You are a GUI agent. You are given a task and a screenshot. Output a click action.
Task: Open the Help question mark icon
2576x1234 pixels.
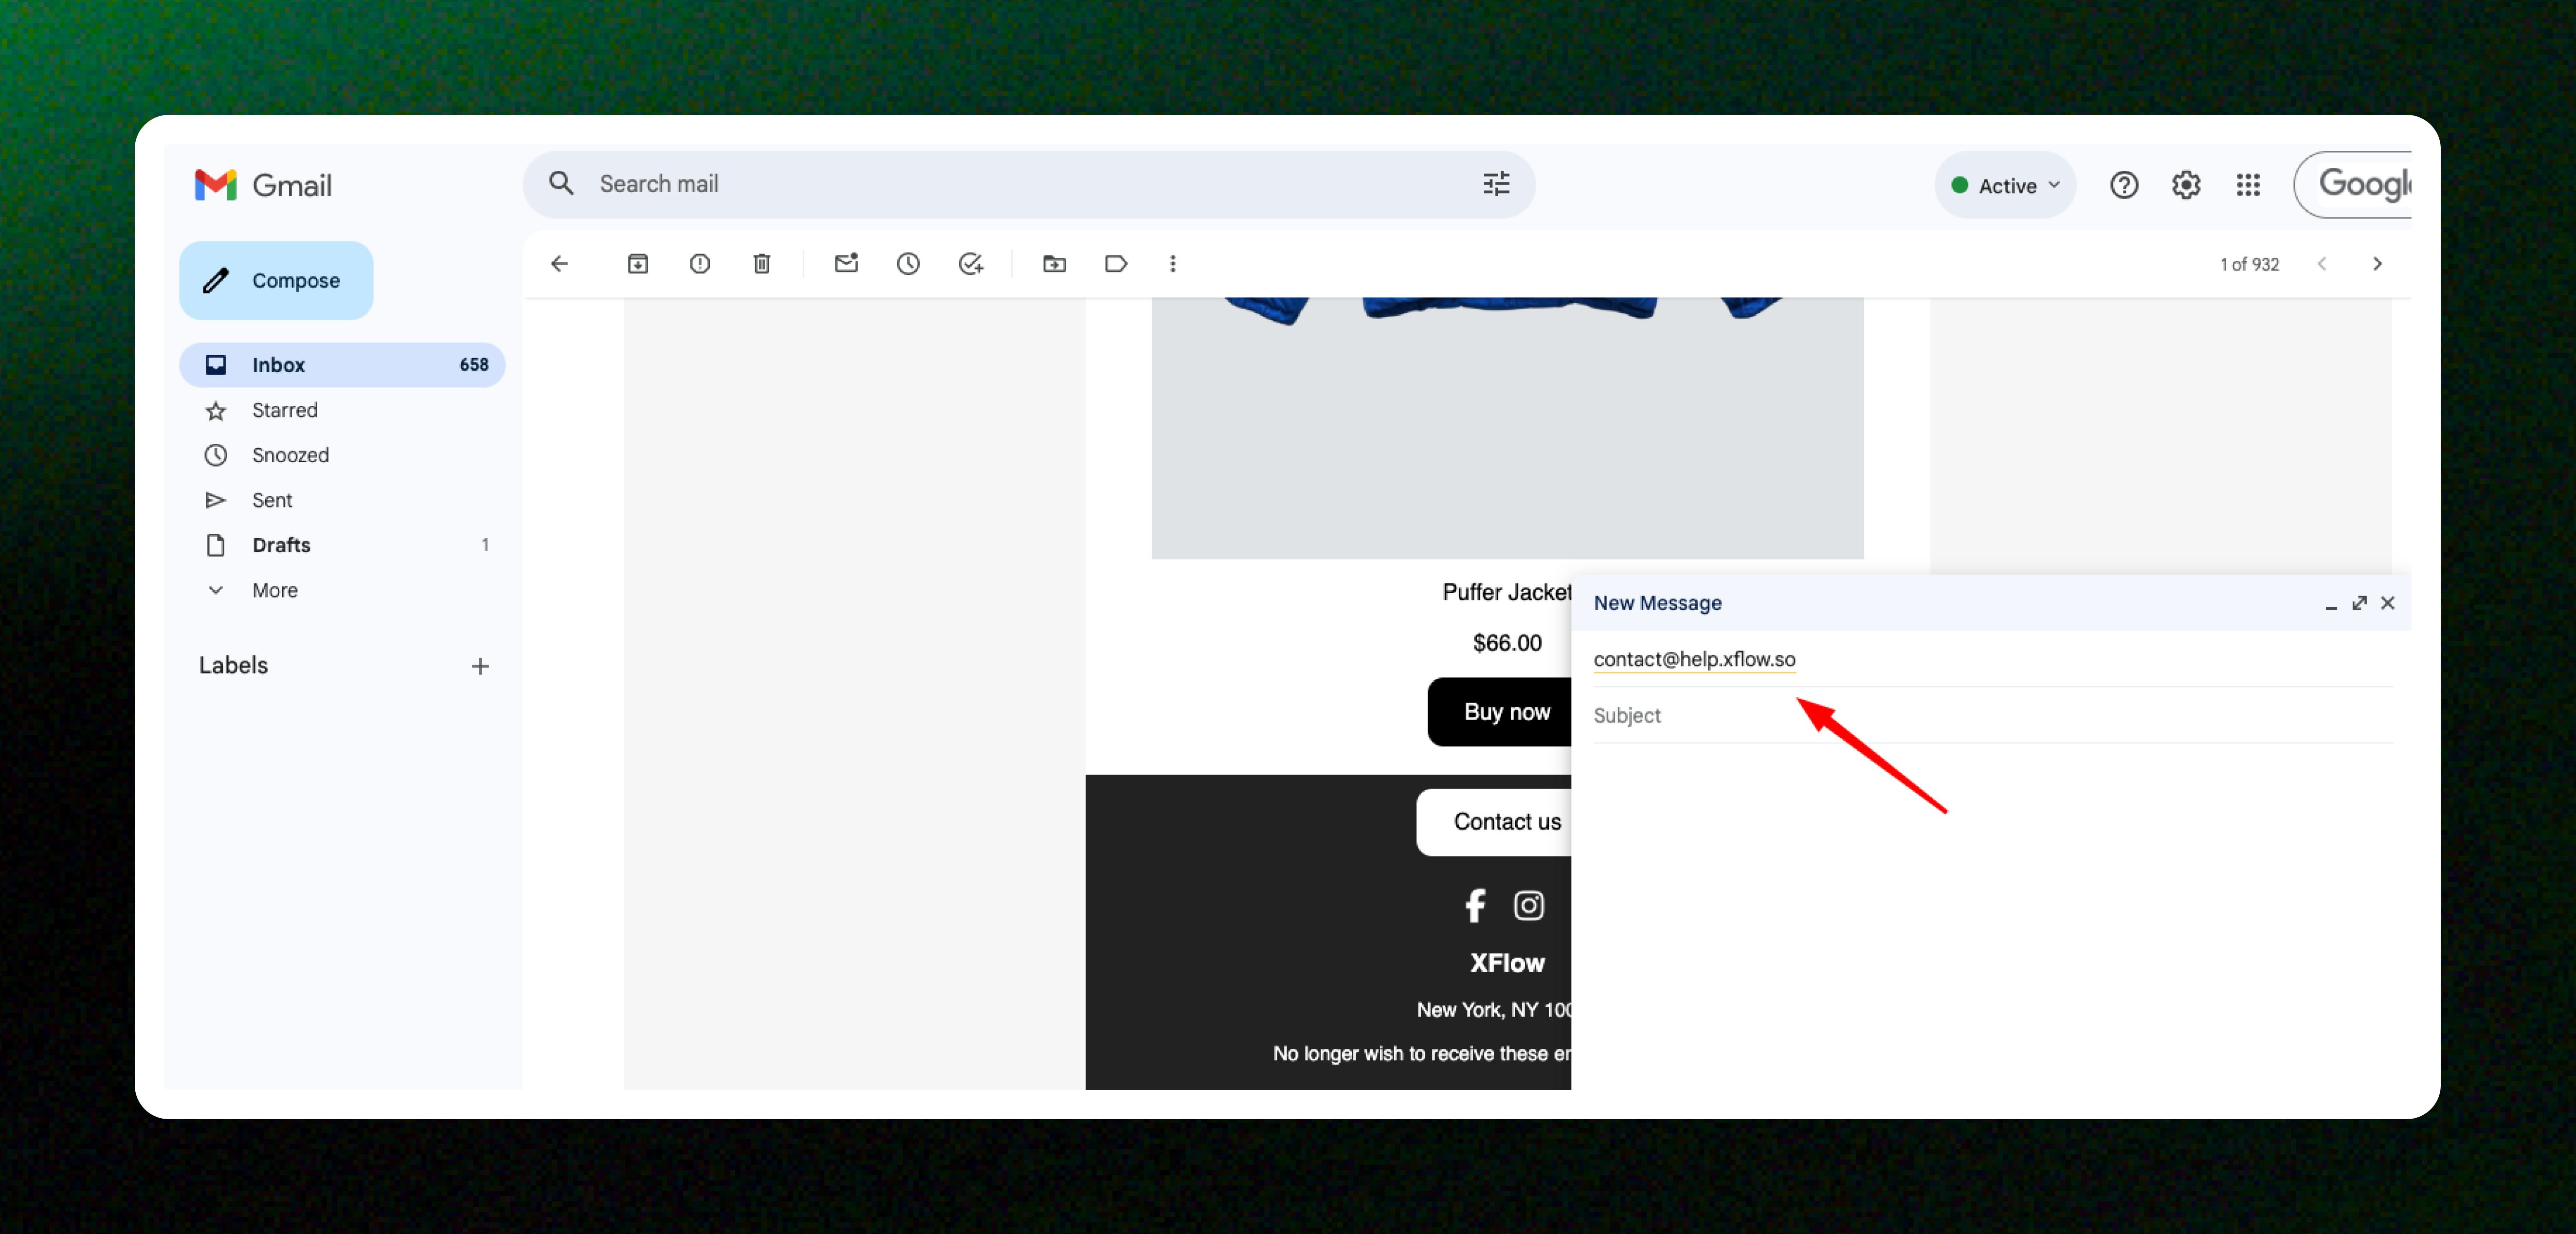(x=2124, y=185)
